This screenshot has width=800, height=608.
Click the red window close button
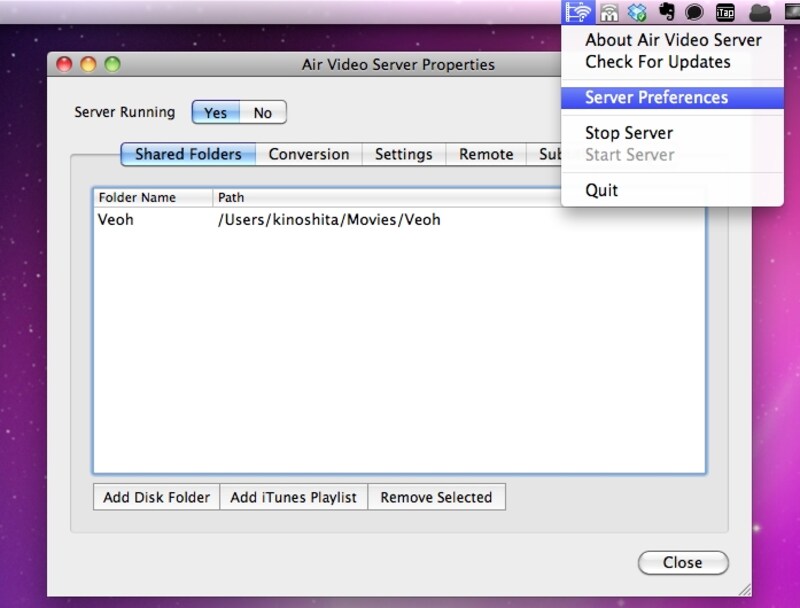click(x=64, y=64)
